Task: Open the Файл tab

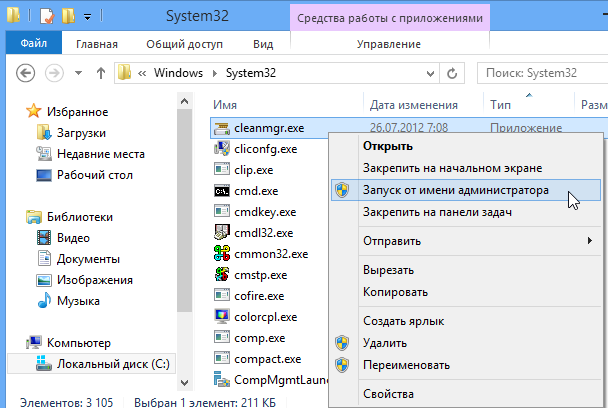Action: pos(34,43)
